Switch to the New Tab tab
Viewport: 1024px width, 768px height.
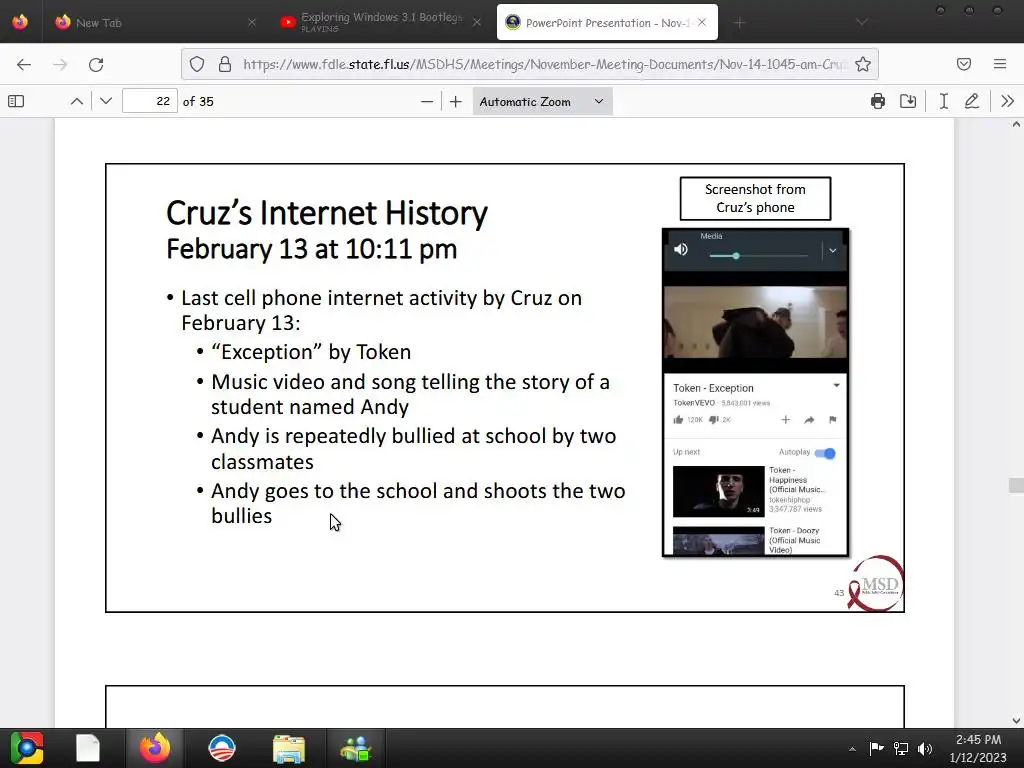click(x=153, y=23)
